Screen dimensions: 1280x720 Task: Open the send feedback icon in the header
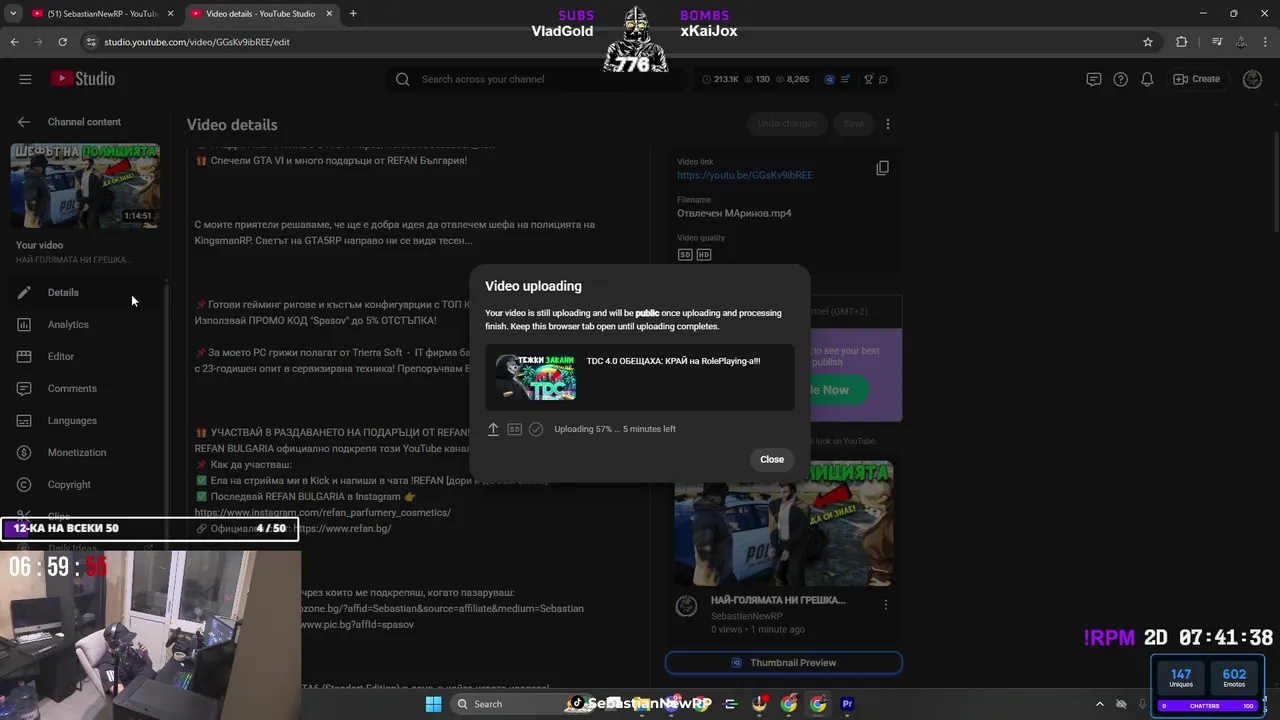pos(1094,79)
